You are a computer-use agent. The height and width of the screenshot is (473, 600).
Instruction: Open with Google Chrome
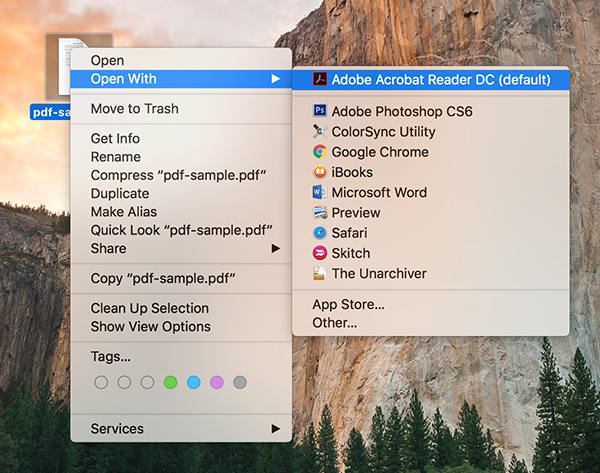tap(430, 152)
